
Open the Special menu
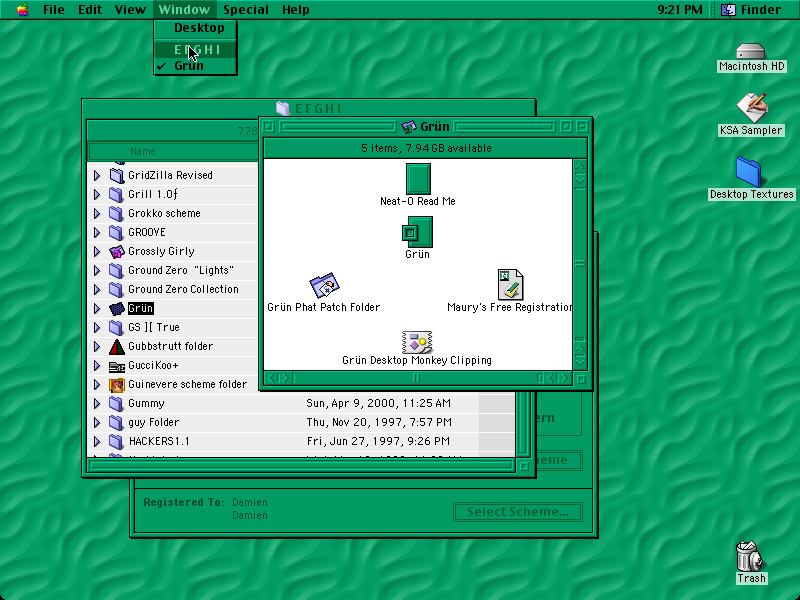(x=246, y=9)
